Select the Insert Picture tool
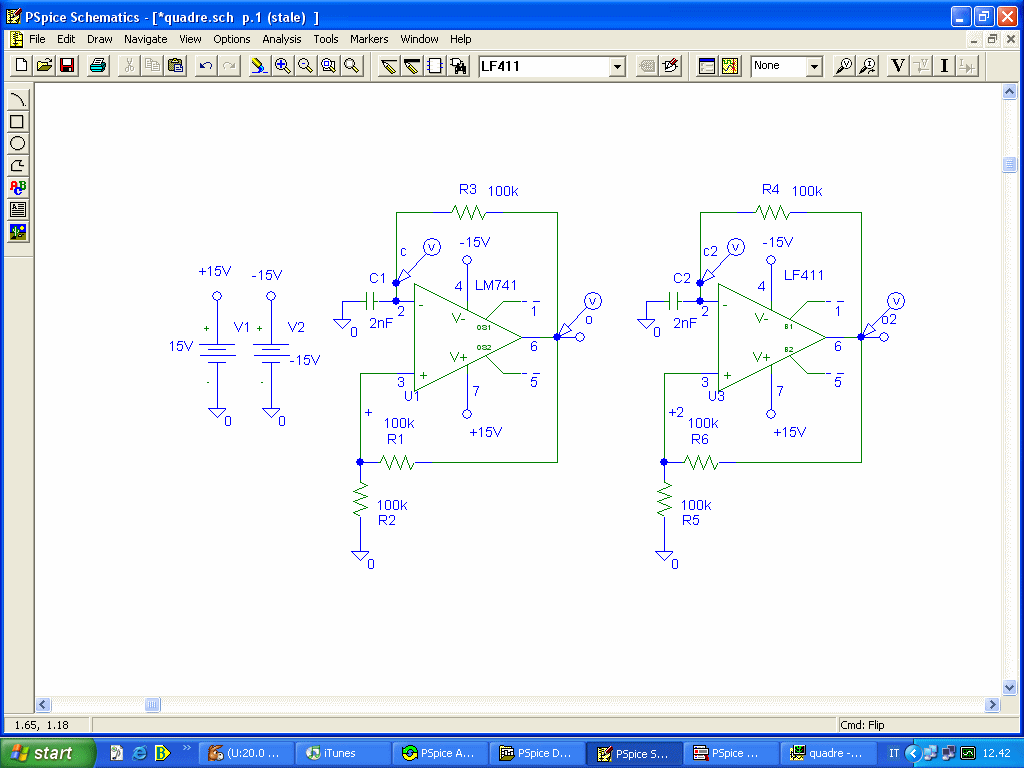This screenshot has width=1024, height=768. point(18,232)
